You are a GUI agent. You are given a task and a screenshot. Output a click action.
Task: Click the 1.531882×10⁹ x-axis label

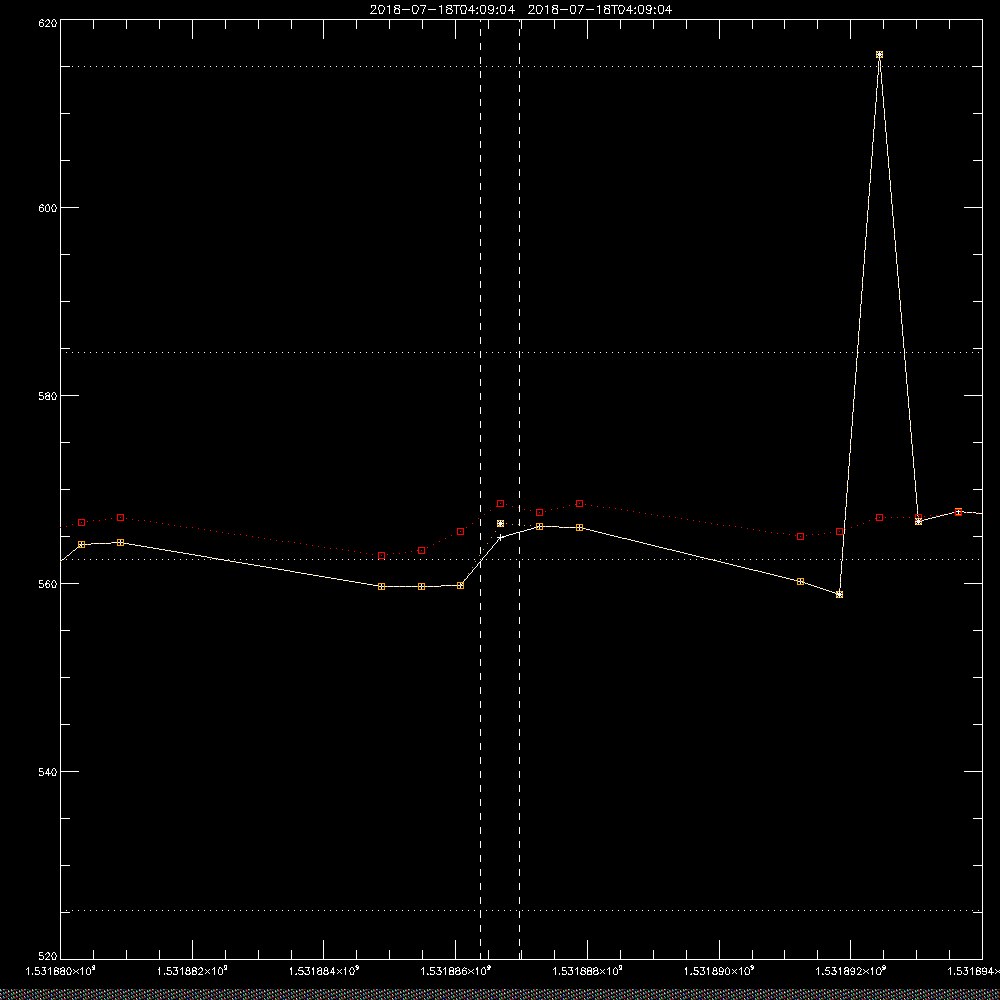pos(192,971)
